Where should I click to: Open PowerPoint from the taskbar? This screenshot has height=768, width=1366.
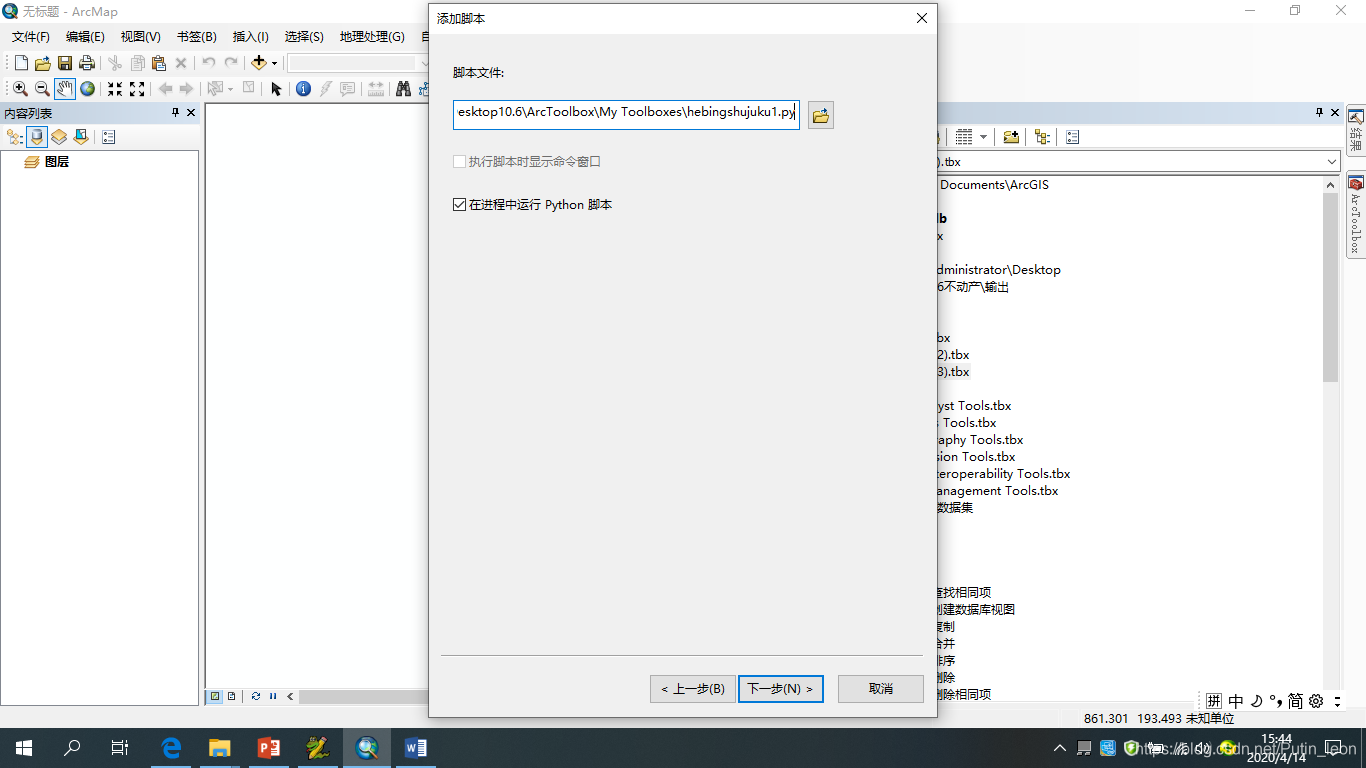(269, 747)
